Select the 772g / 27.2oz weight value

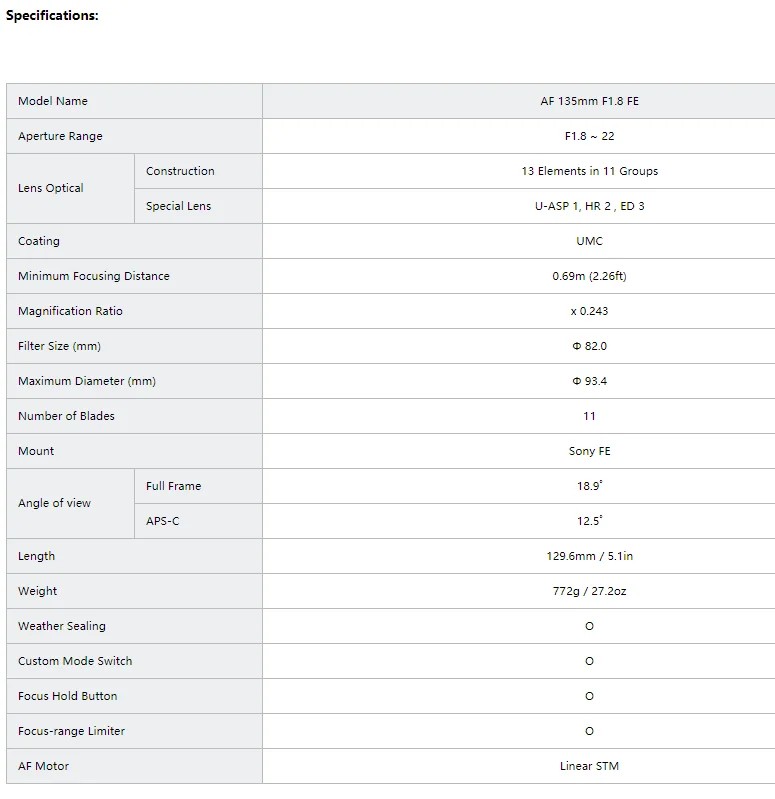coord(589,591)
